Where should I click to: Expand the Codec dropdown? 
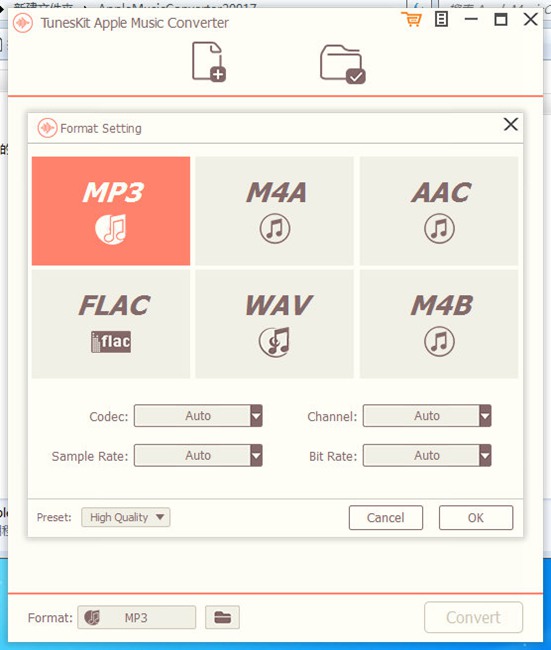(198, 416)
